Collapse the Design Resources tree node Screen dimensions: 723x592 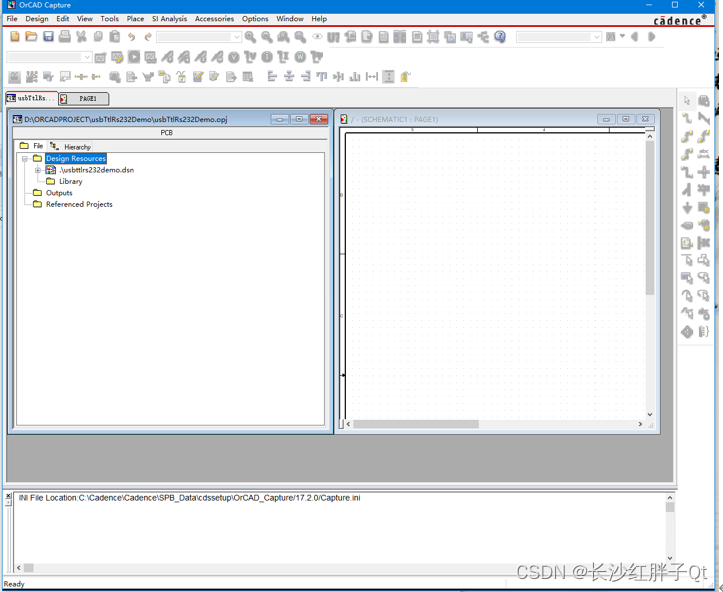(x=25, y=159)
